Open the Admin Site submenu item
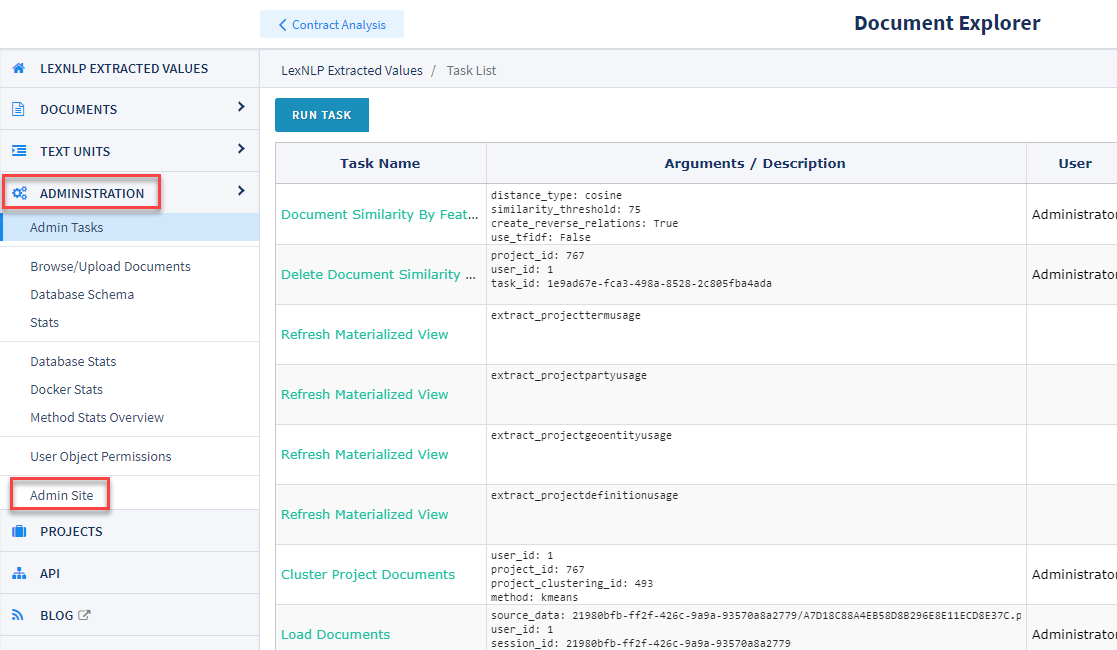The image size is (1117, 650). click(x=61, y=495)
